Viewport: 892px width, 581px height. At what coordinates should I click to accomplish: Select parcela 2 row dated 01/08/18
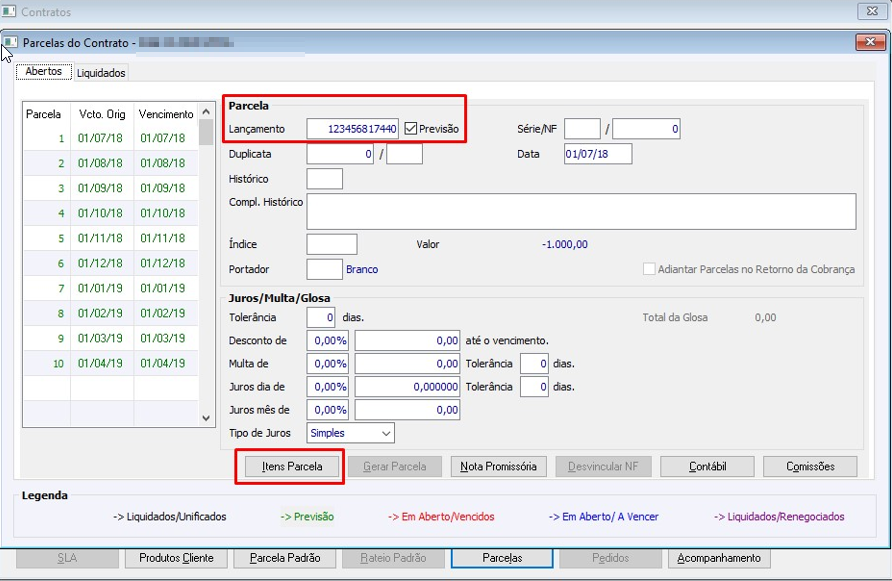point(110,163)
